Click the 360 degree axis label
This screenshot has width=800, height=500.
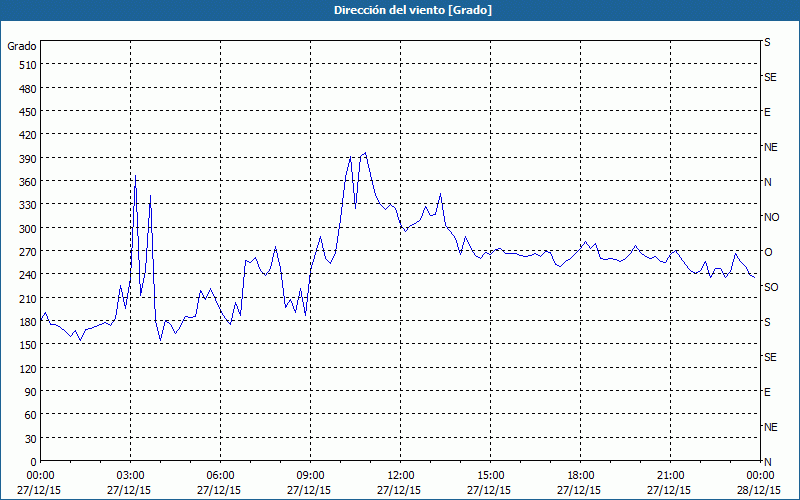28,182
